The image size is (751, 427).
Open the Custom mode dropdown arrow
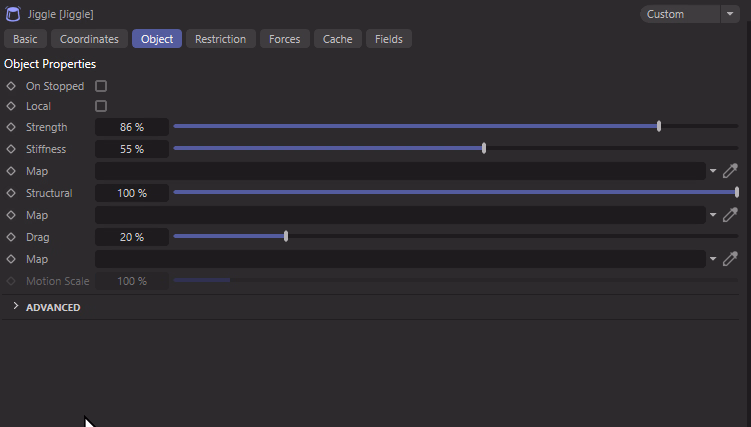point(730,14)
